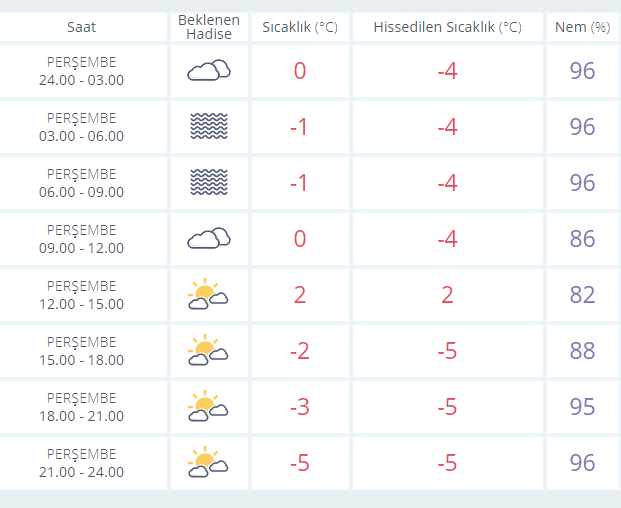This screenshot has height=508, width=621.
Task: Click the fog icon for 03.00-06.00
Action: click(208, 126)
